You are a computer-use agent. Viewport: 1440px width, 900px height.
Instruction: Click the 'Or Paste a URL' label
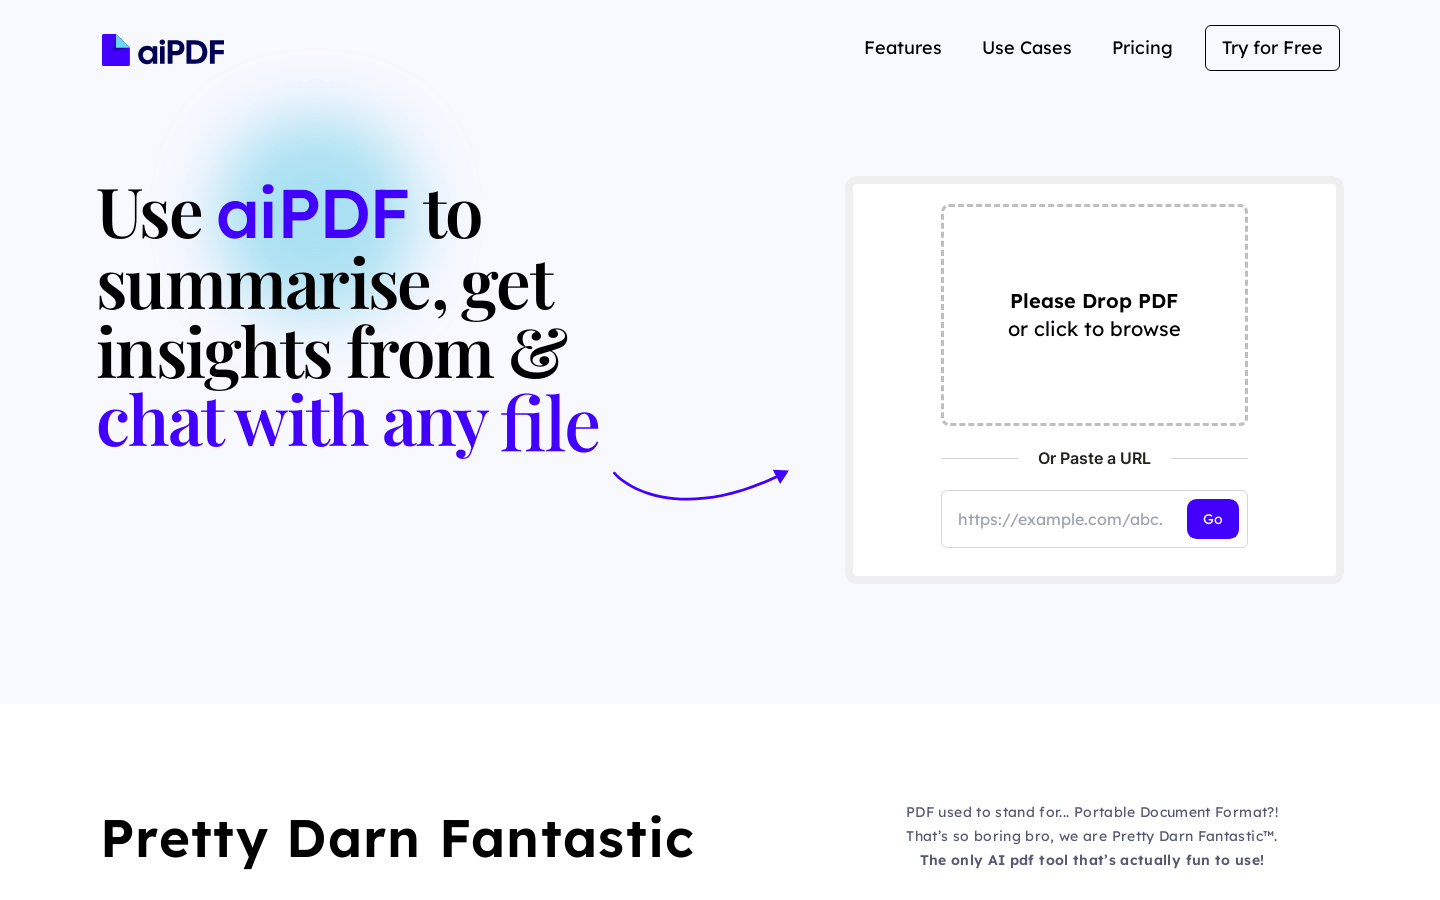1094,458
